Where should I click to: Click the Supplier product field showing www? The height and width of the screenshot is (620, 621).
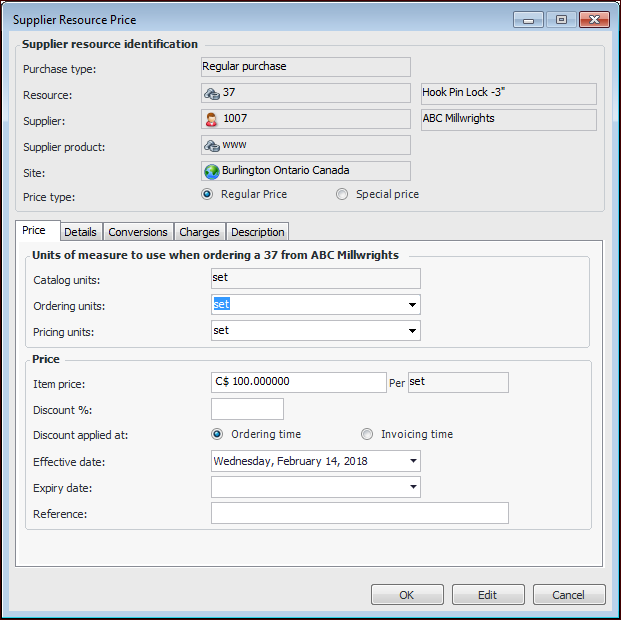pos(306,145)
